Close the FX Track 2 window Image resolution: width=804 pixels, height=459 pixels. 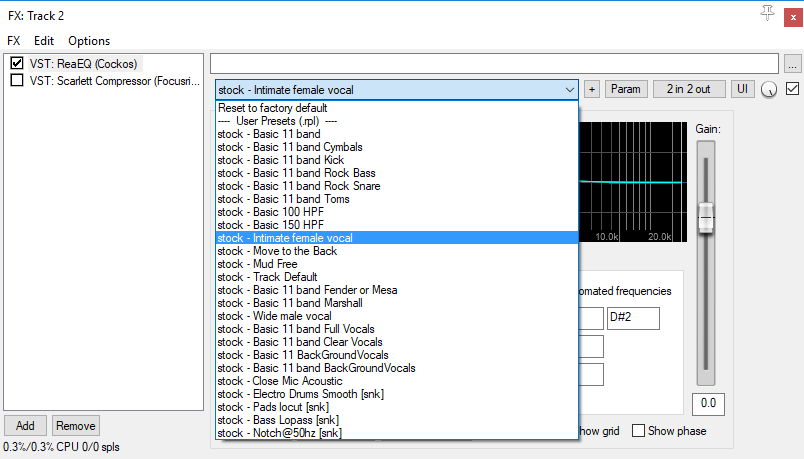point(793,17)
